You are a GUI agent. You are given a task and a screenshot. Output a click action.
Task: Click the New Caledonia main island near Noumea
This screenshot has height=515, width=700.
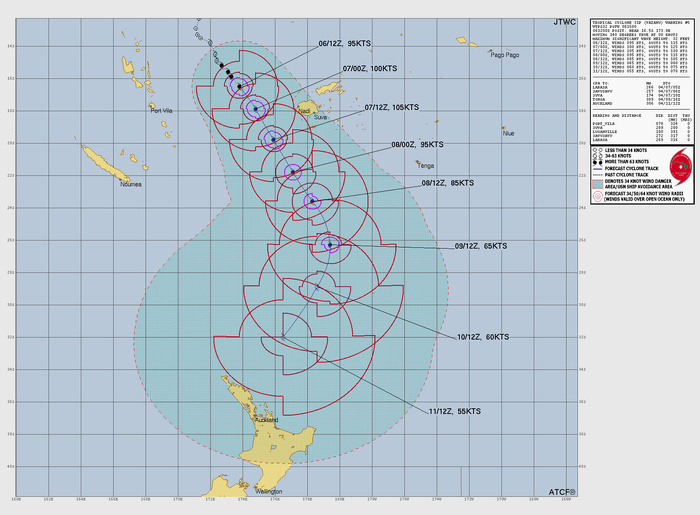[x=105, y=163]
